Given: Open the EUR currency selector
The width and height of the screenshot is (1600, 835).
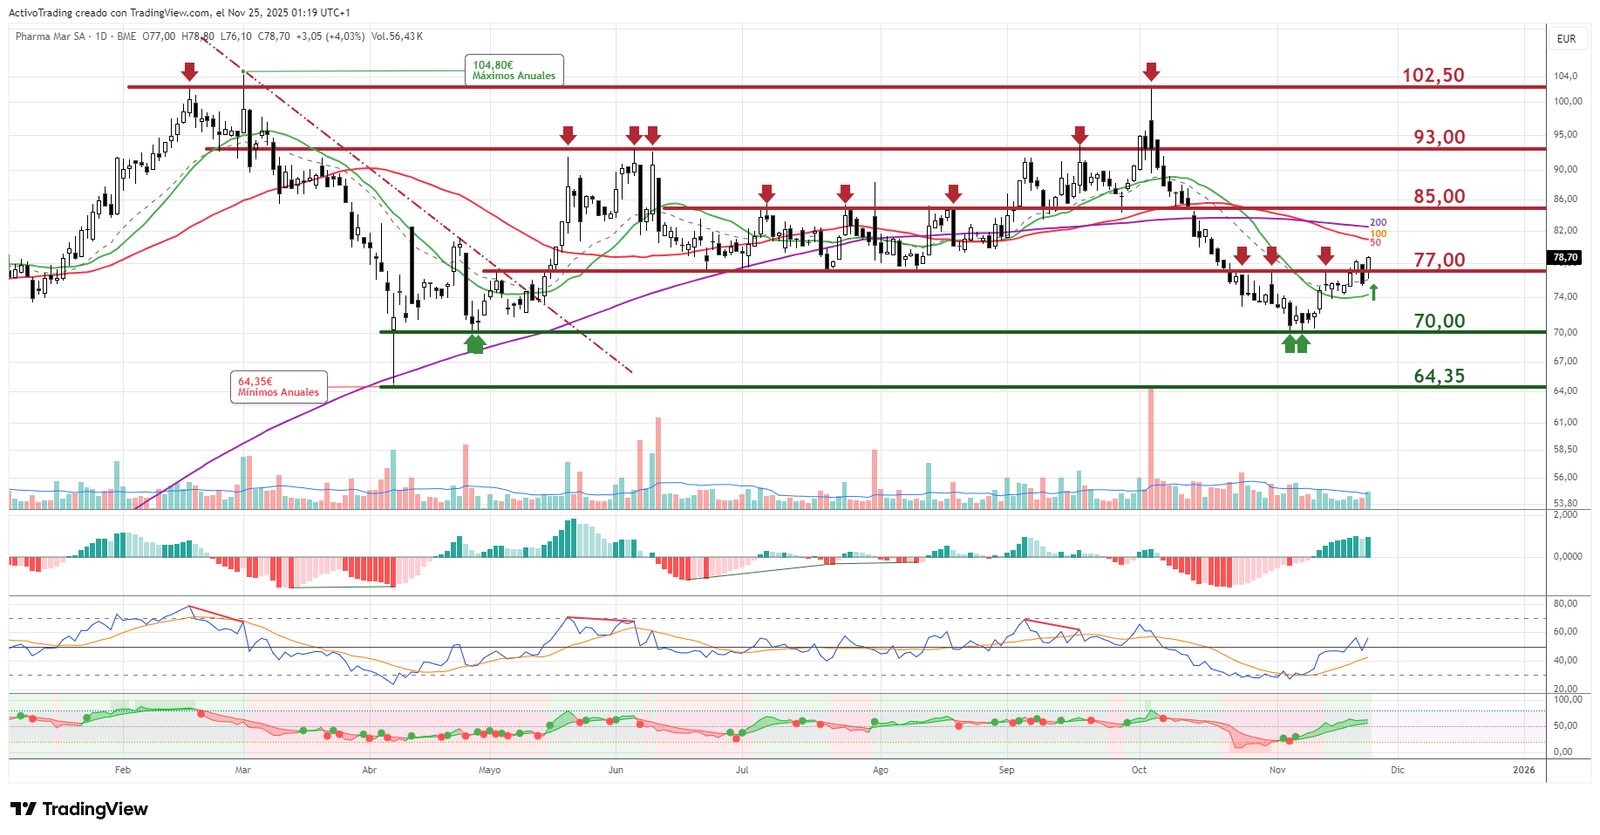Looking at the screenshot, I should 1566,39.
